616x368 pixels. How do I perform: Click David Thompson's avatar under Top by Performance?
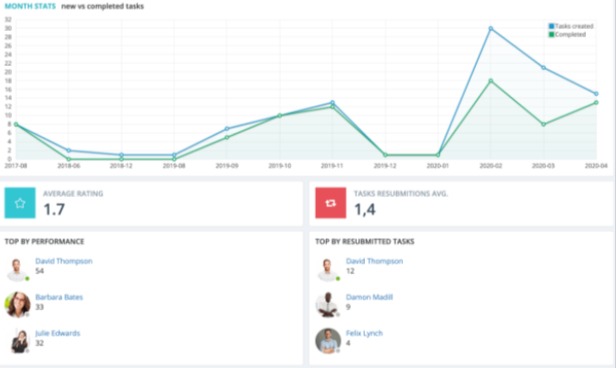(17, 269)
